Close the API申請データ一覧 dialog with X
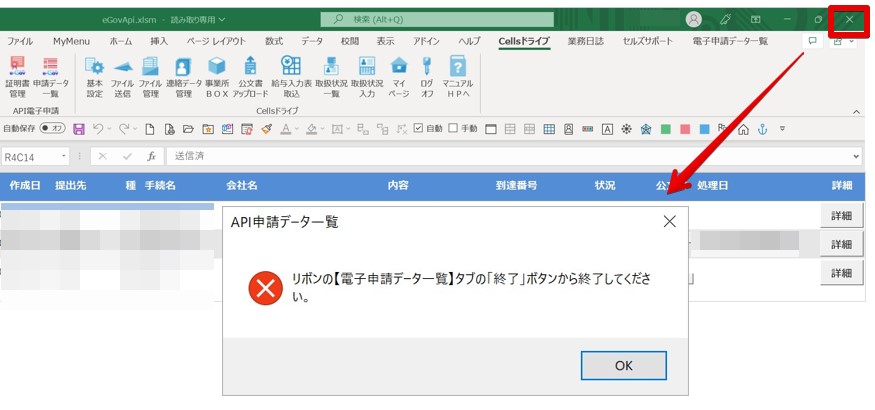Image resolution: width=875 pixels, height=410 pixels. [x=670, y=221]
